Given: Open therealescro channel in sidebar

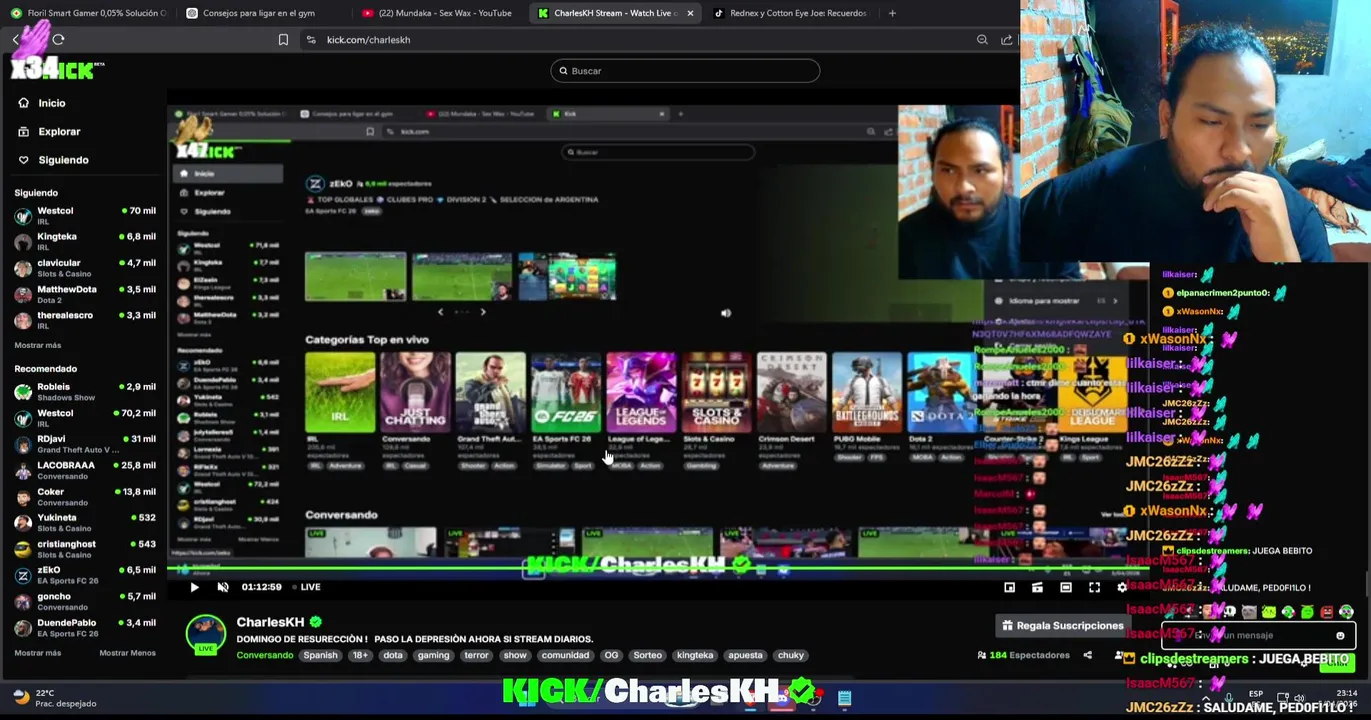Looking at the screenshot, I should pos(85,320).
